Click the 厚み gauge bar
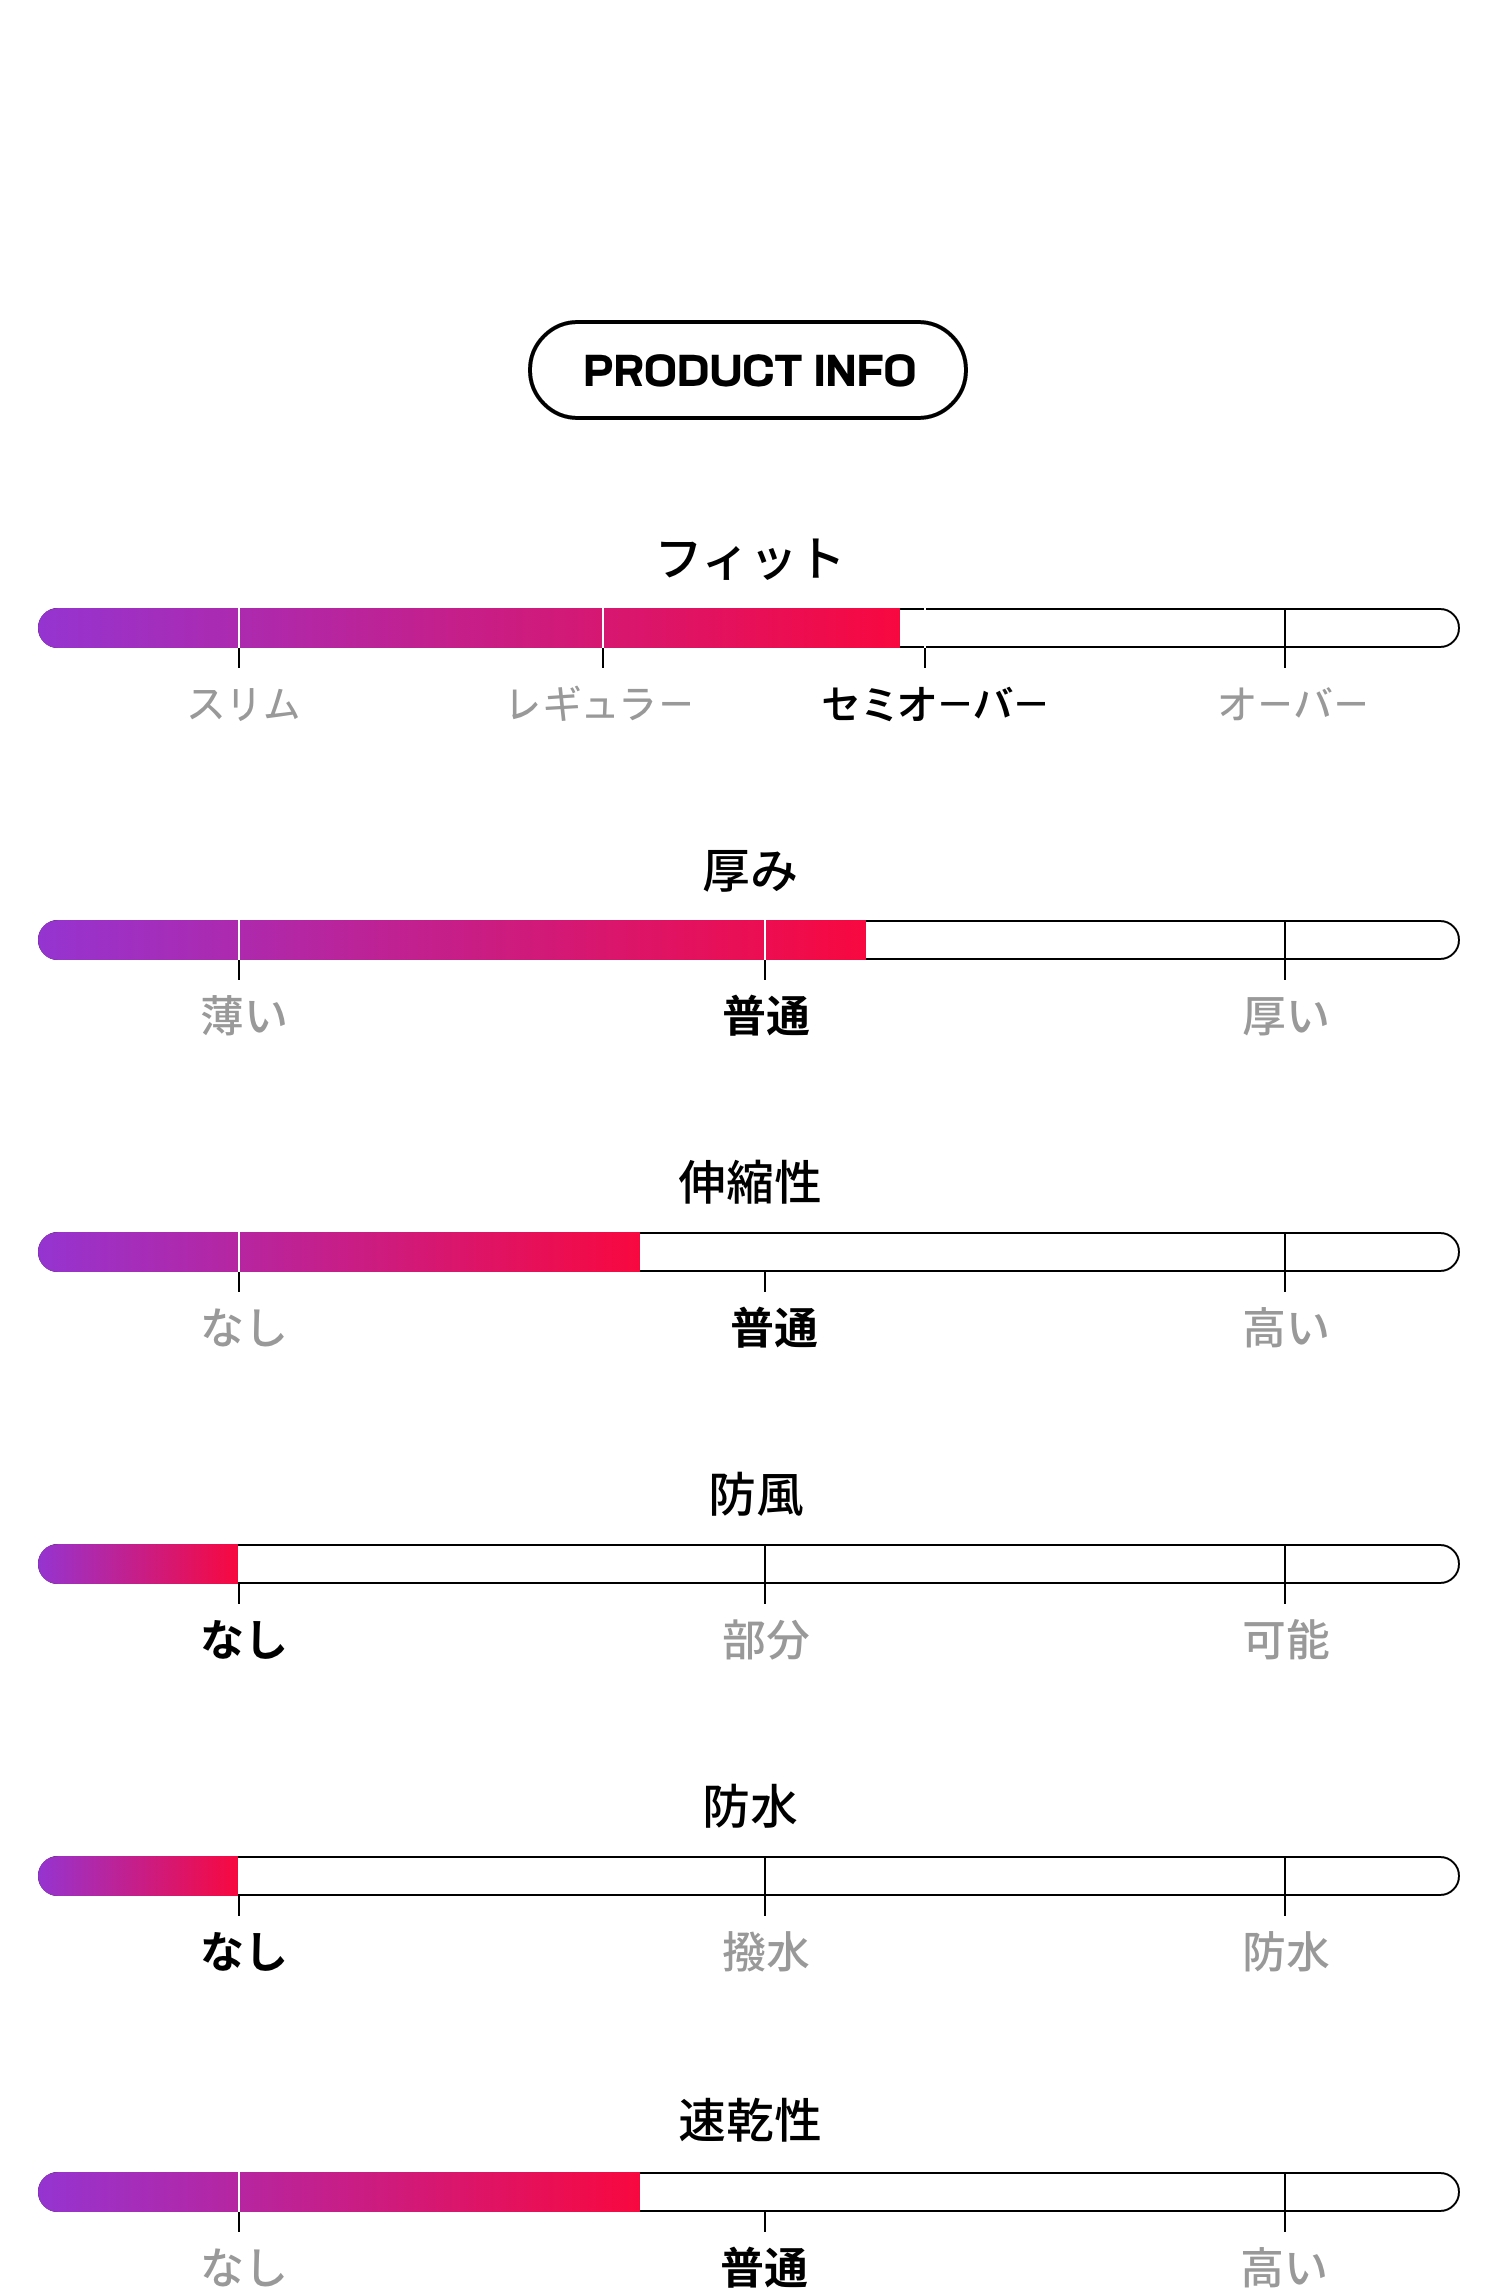Screen dimensions: 1500x2296 coord(749,940)
